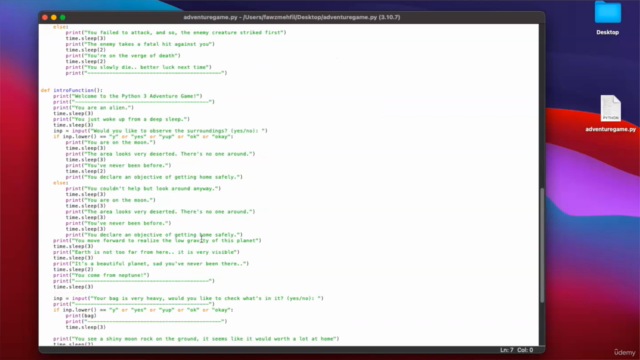Select the adventuregame.py file icon on desktop
This screenshot has height=360, width=640.
(x=611, y=108)
